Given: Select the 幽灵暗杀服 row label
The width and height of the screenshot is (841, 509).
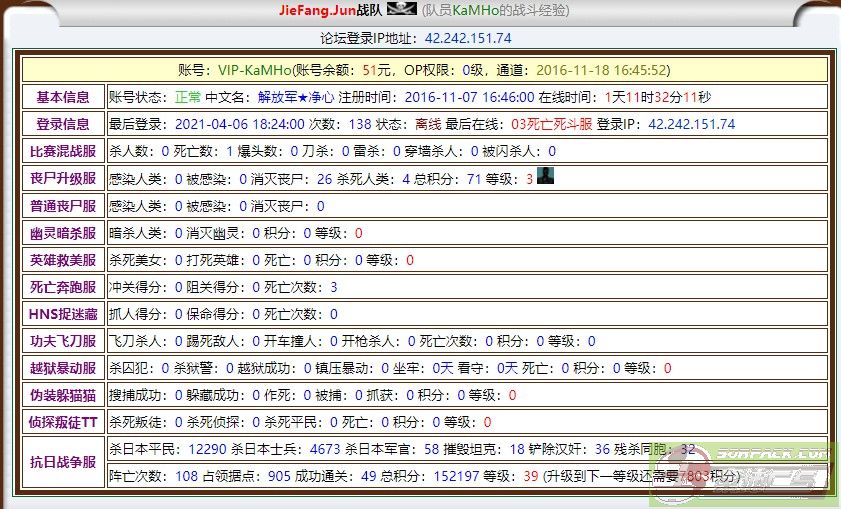Looking at the screenshot, I should (63, 233).
